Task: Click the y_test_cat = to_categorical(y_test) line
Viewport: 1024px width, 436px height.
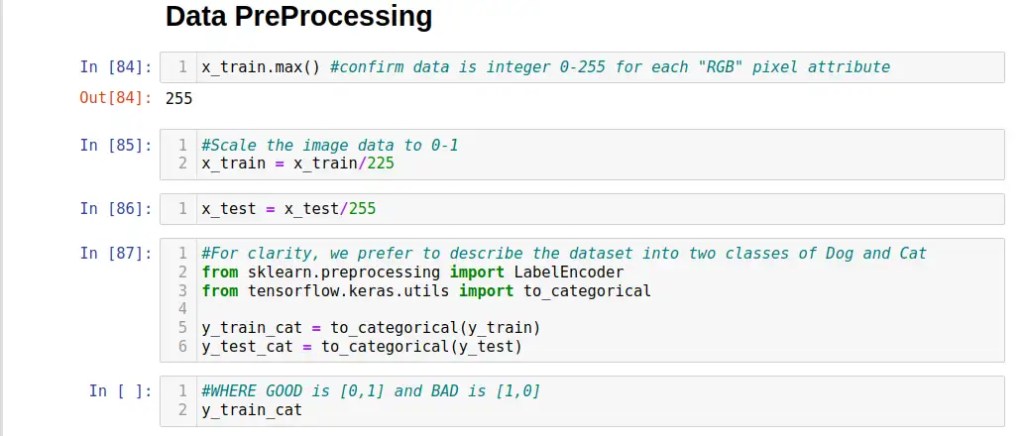Action: click(361, 347)
